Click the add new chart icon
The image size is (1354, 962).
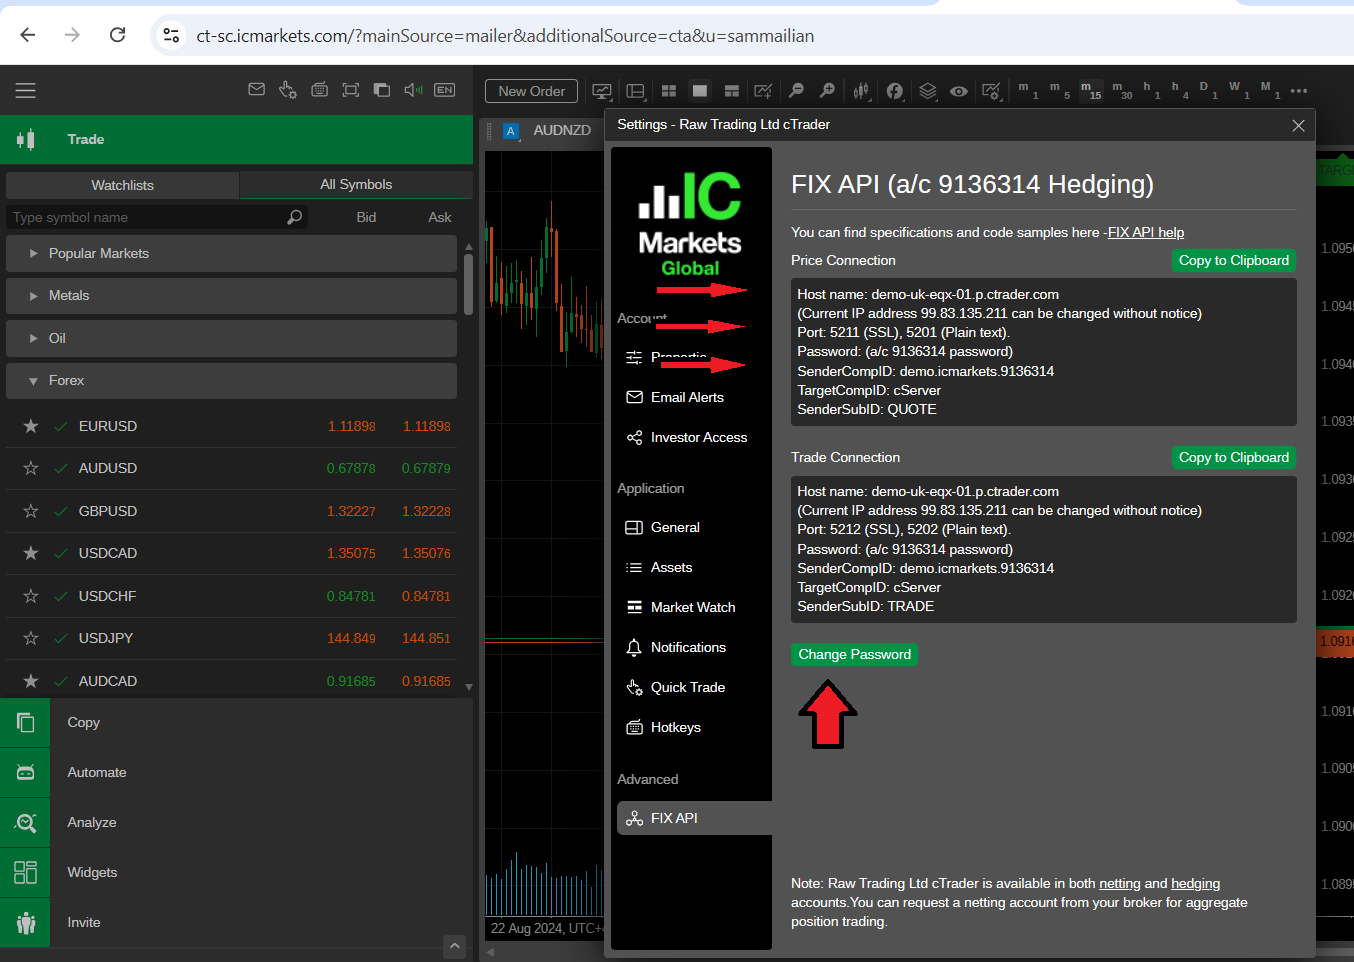pyautogui.click(x=763, y=91)
